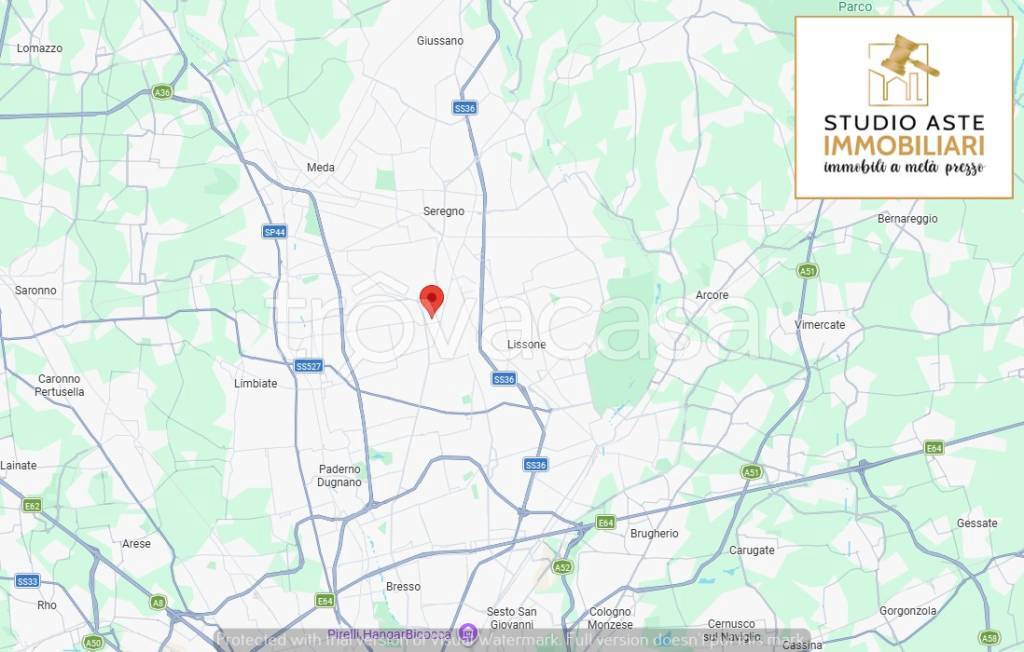Screen dimensions: 1024x652
Task: Click the Pirelli HangarBicocca museum marker
Action: (x=467, y=633)
